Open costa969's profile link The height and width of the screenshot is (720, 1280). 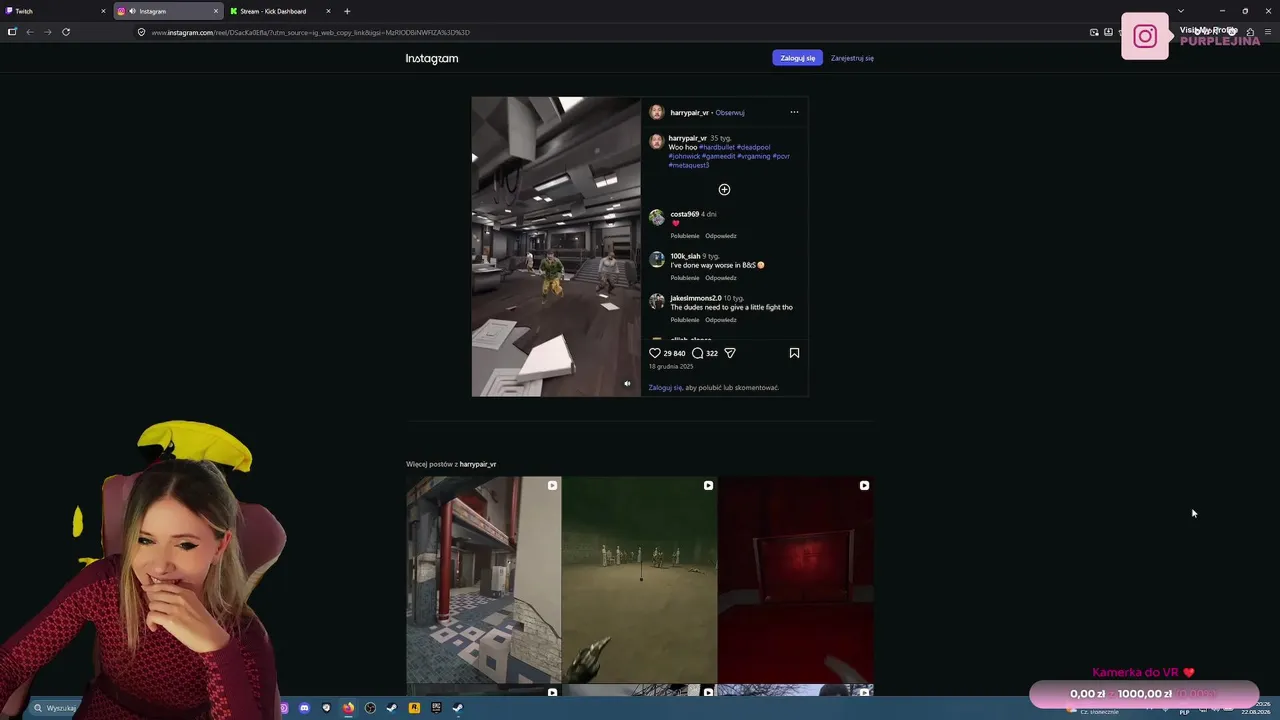tap(685, 214)
